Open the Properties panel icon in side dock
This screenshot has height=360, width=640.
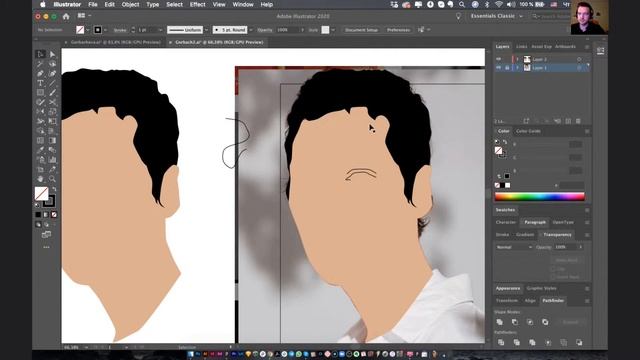click(x=600, y=51)
